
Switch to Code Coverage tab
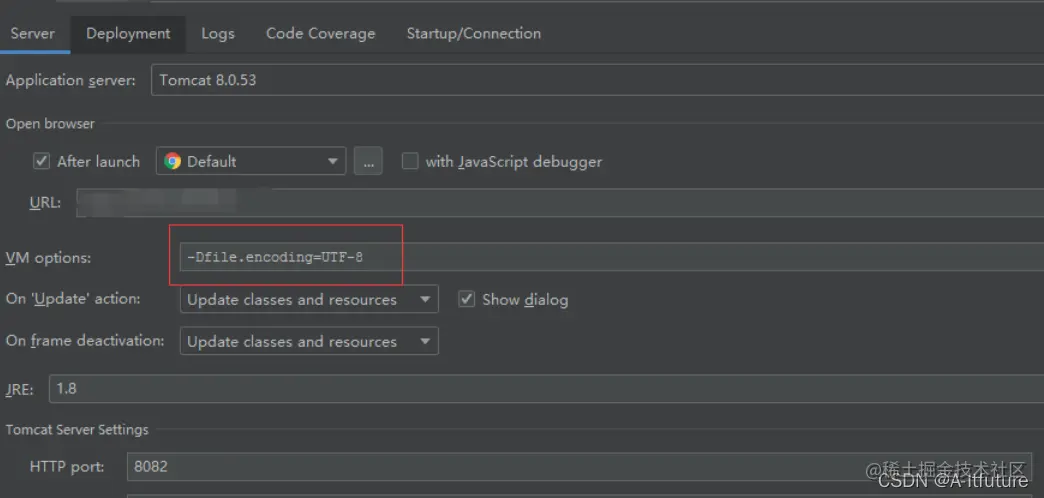tap(320, 33)
